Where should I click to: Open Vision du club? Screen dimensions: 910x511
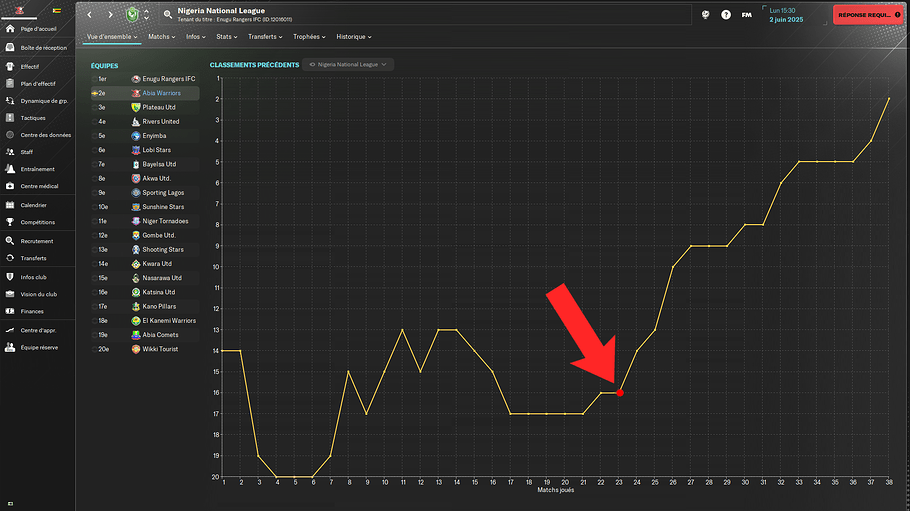(x=38, y=294)
